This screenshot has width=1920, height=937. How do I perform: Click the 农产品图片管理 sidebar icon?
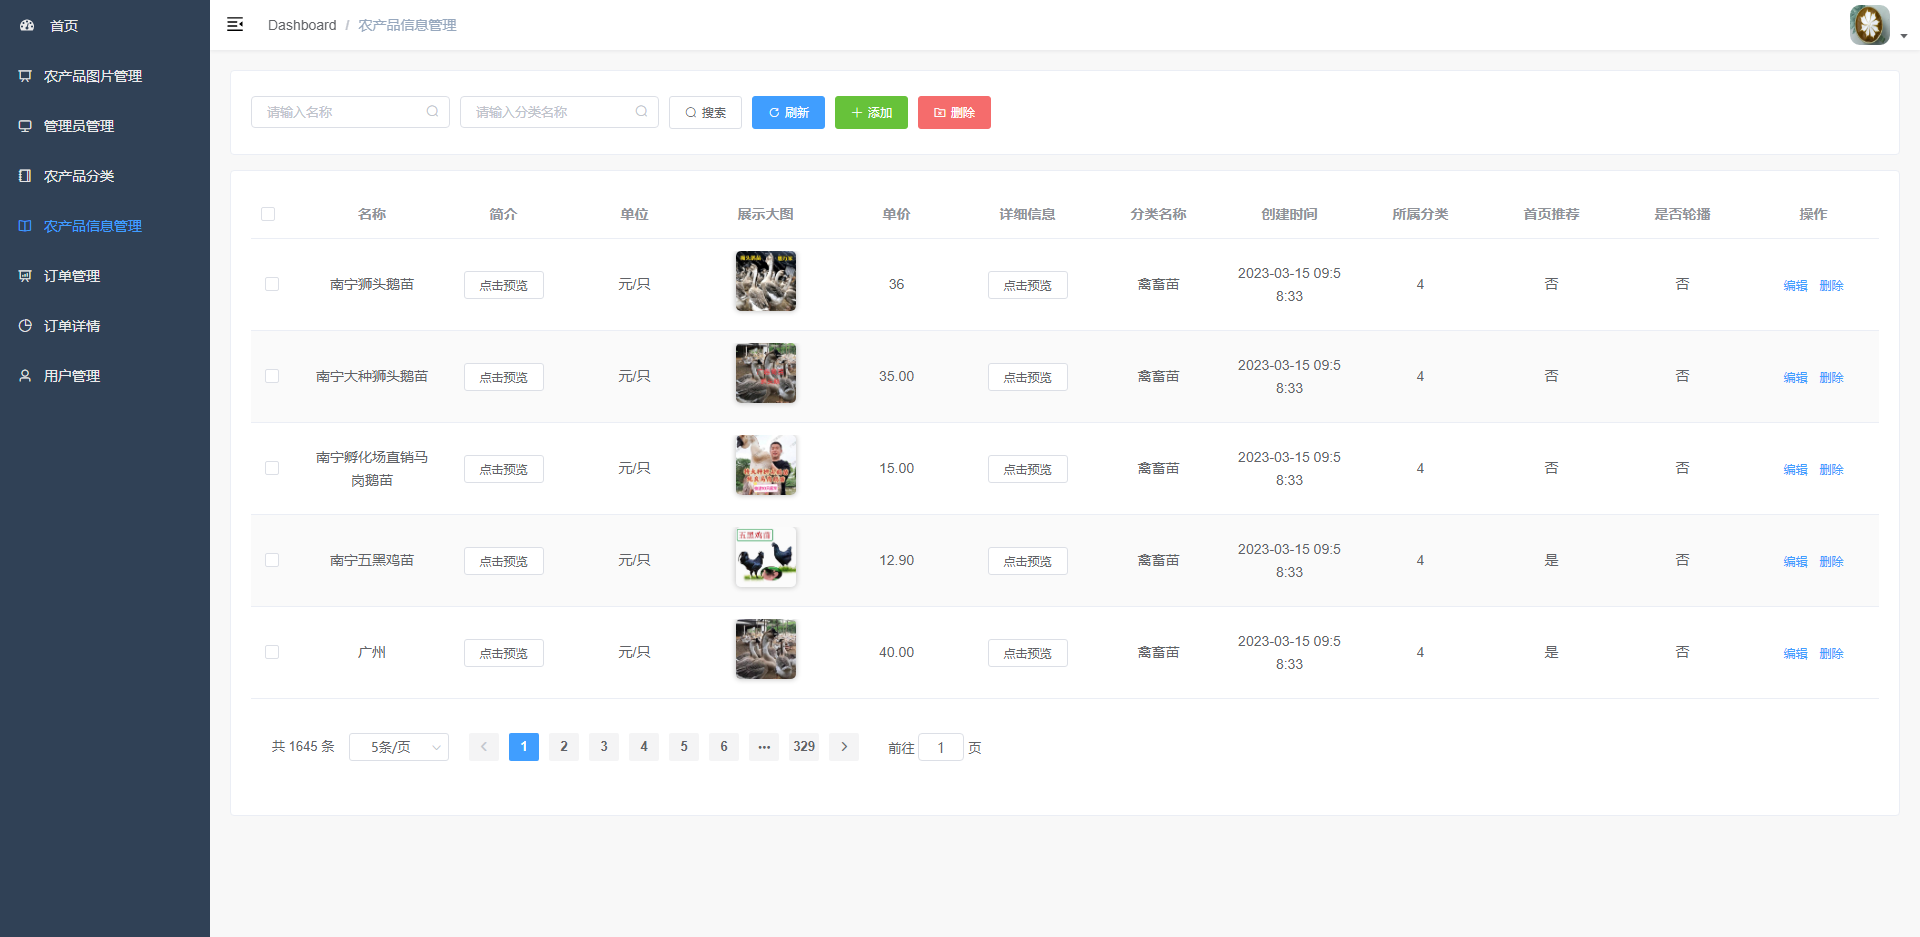pos(25,76)
